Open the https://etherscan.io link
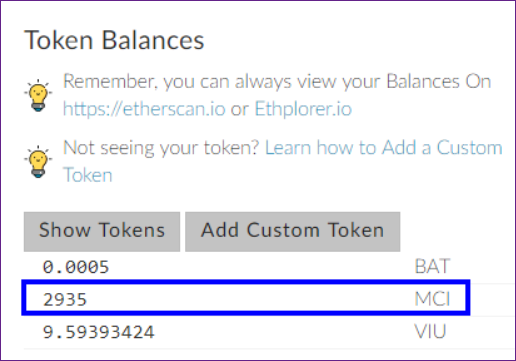The image size is (516, 361). tap(144, 109)
